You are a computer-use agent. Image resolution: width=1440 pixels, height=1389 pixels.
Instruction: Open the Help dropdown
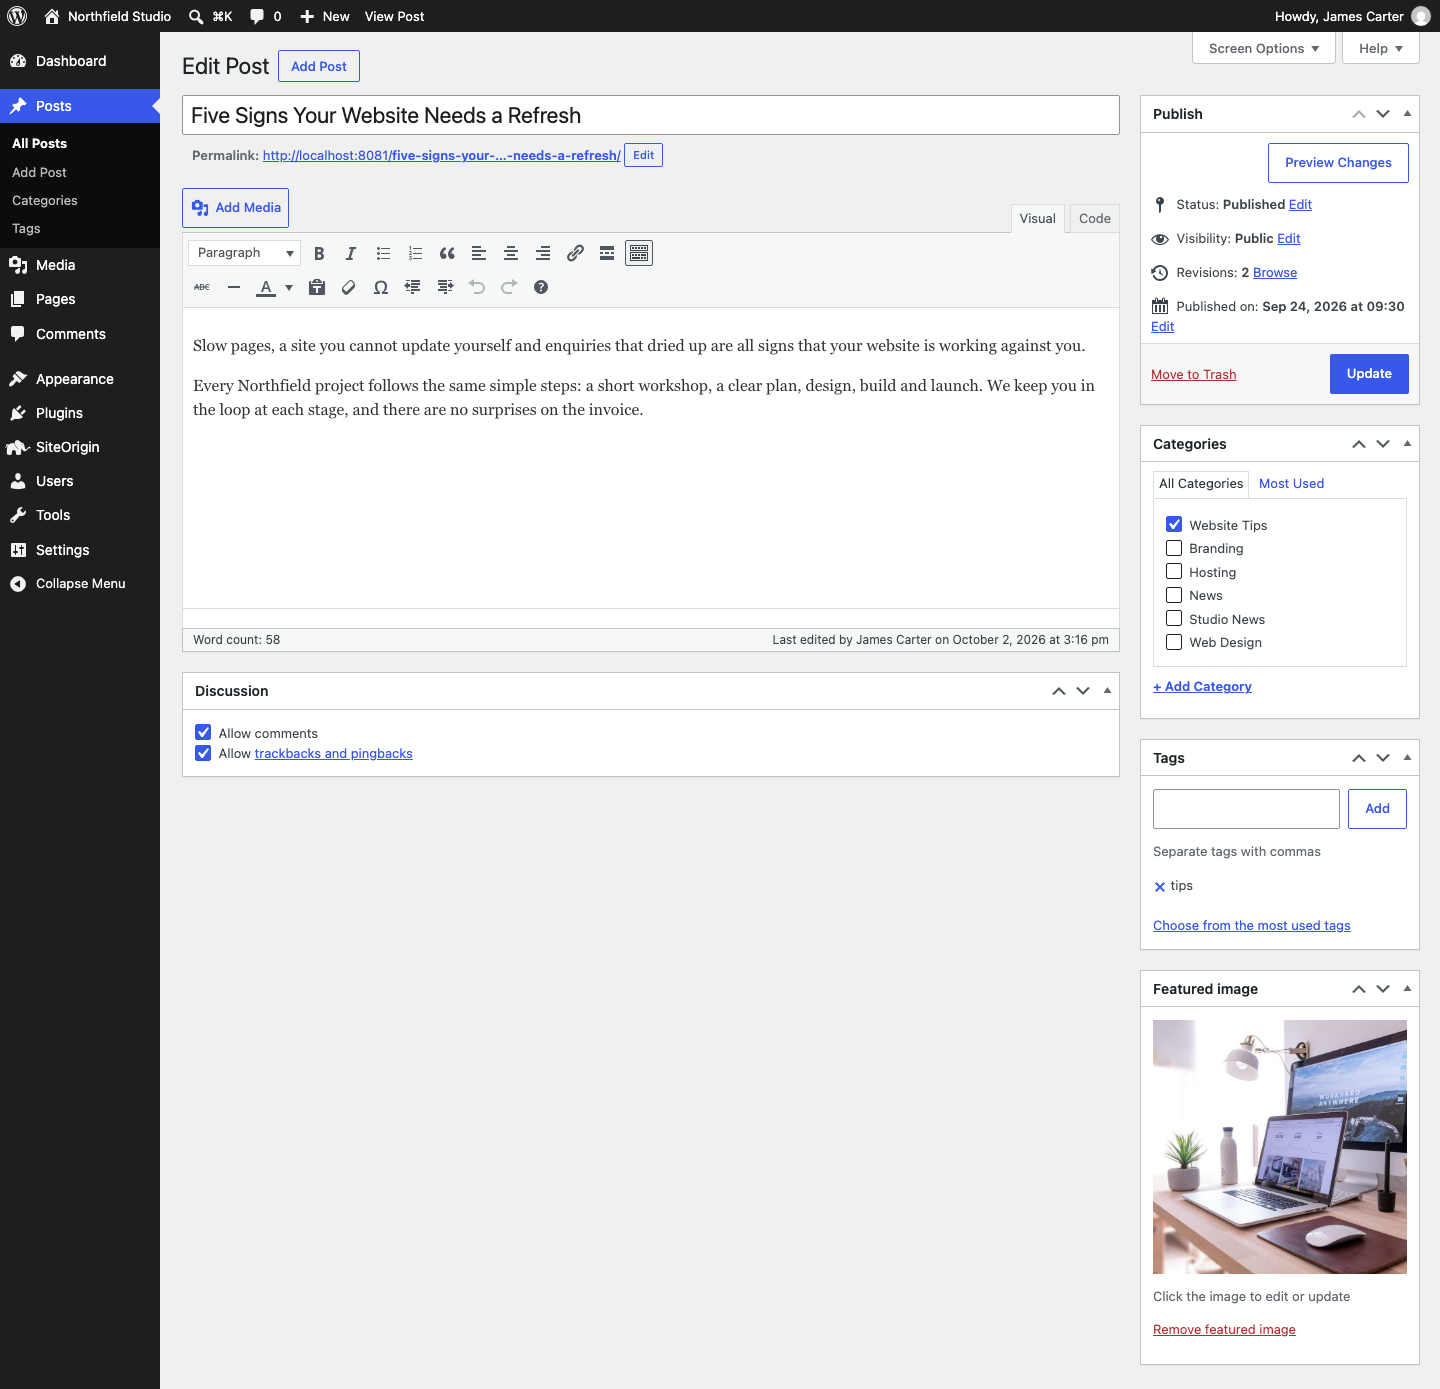(x=1381, y=48)
